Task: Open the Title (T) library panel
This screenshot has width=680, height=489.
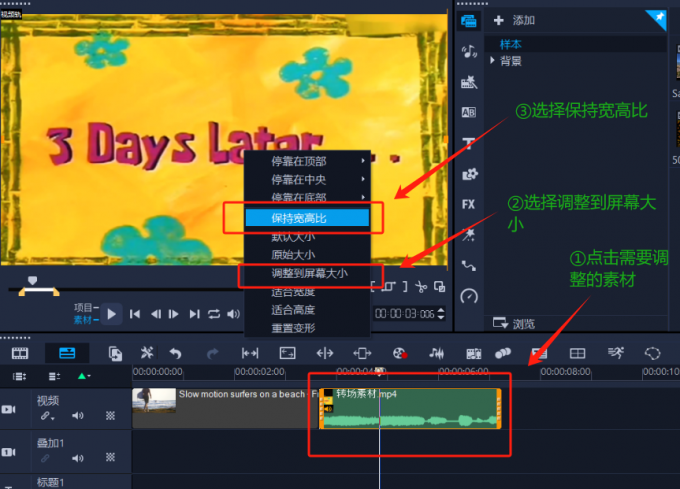Action: (x=468, y=143)
